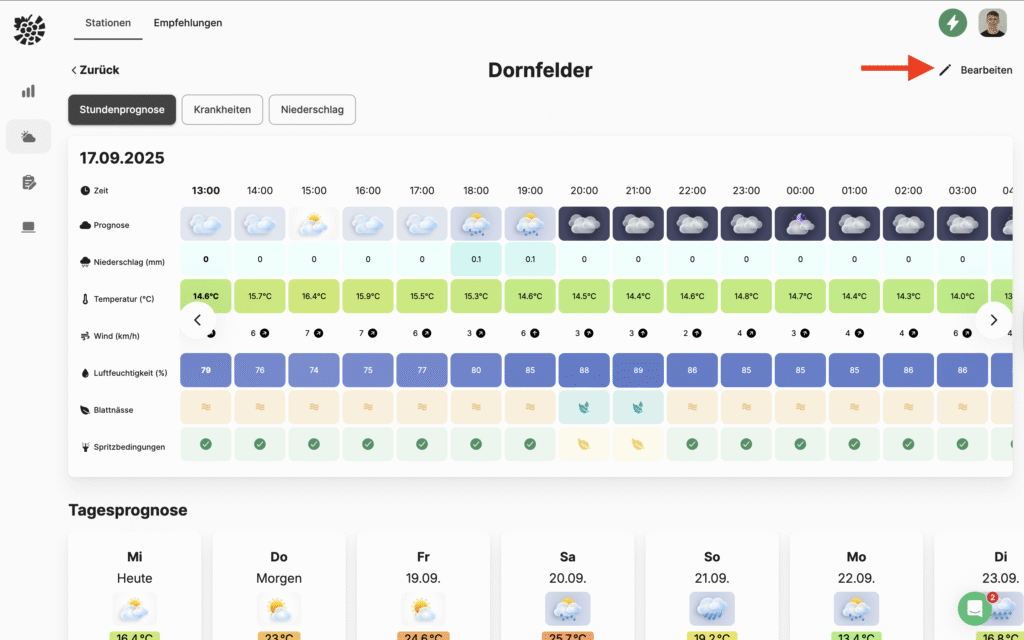The image size is (1024, 640).
Task: Click the pencil icon beside Bearbeiten
Action: (x=945, y=70)
